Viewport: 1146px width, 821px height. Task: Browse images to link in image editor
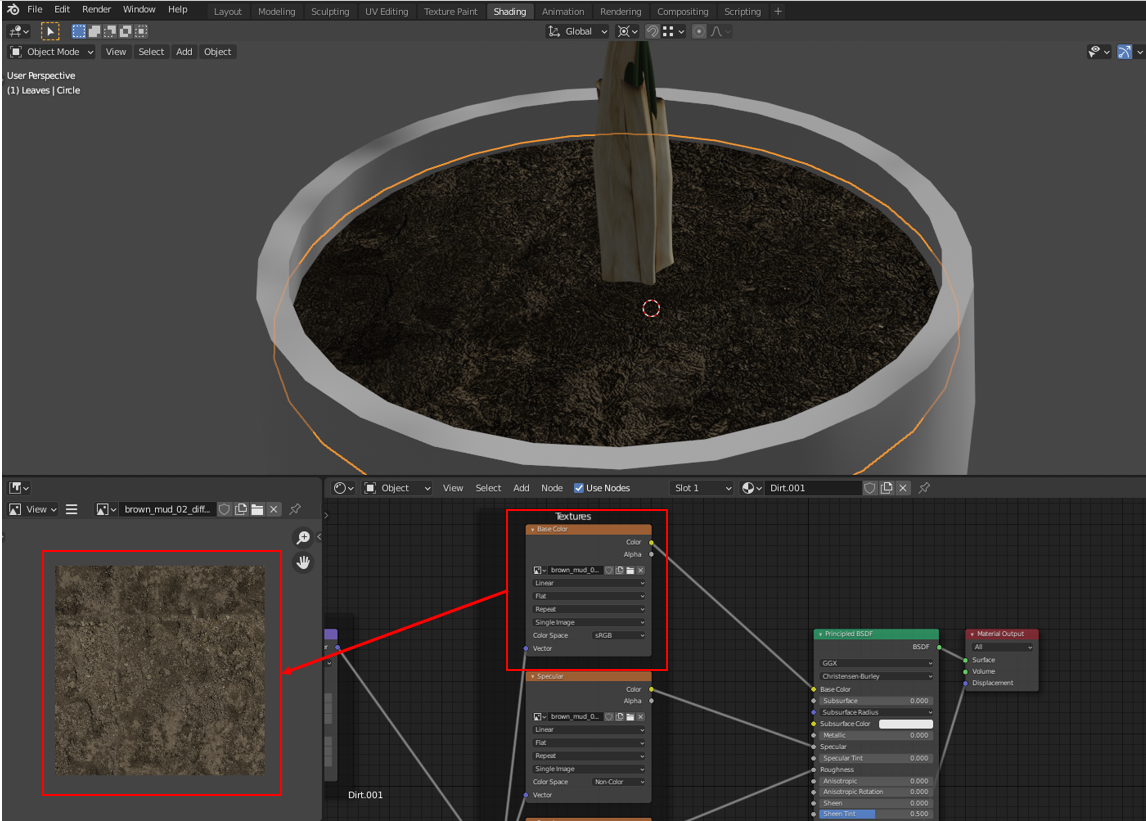point(106,510)
